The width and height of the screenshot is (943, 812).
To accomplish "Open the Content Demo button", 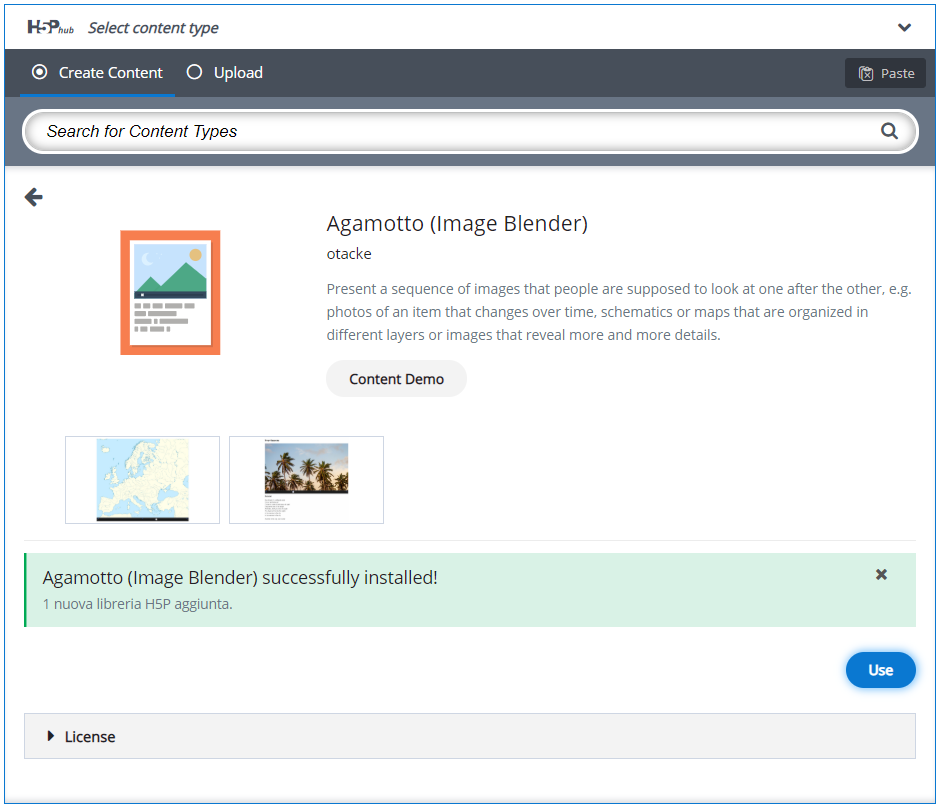I will click(x=396, y=379).
